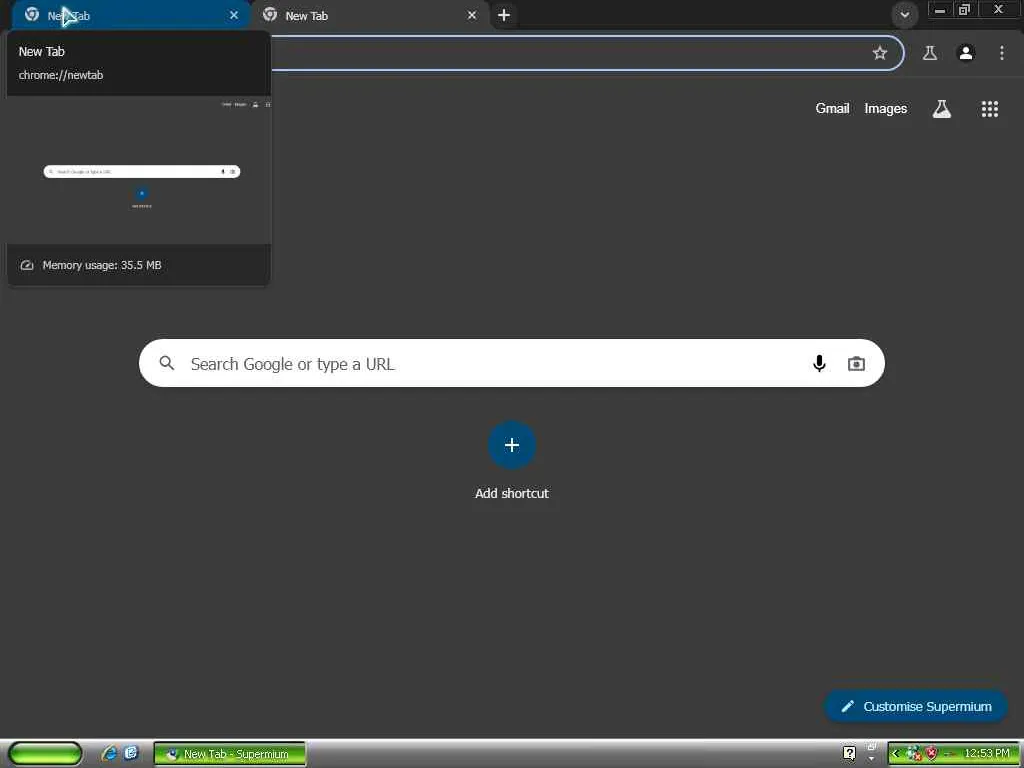This screenshot has height=768, width=1024.
Task: Start voice search with microphone icon
Action: (x=819, y=363)
